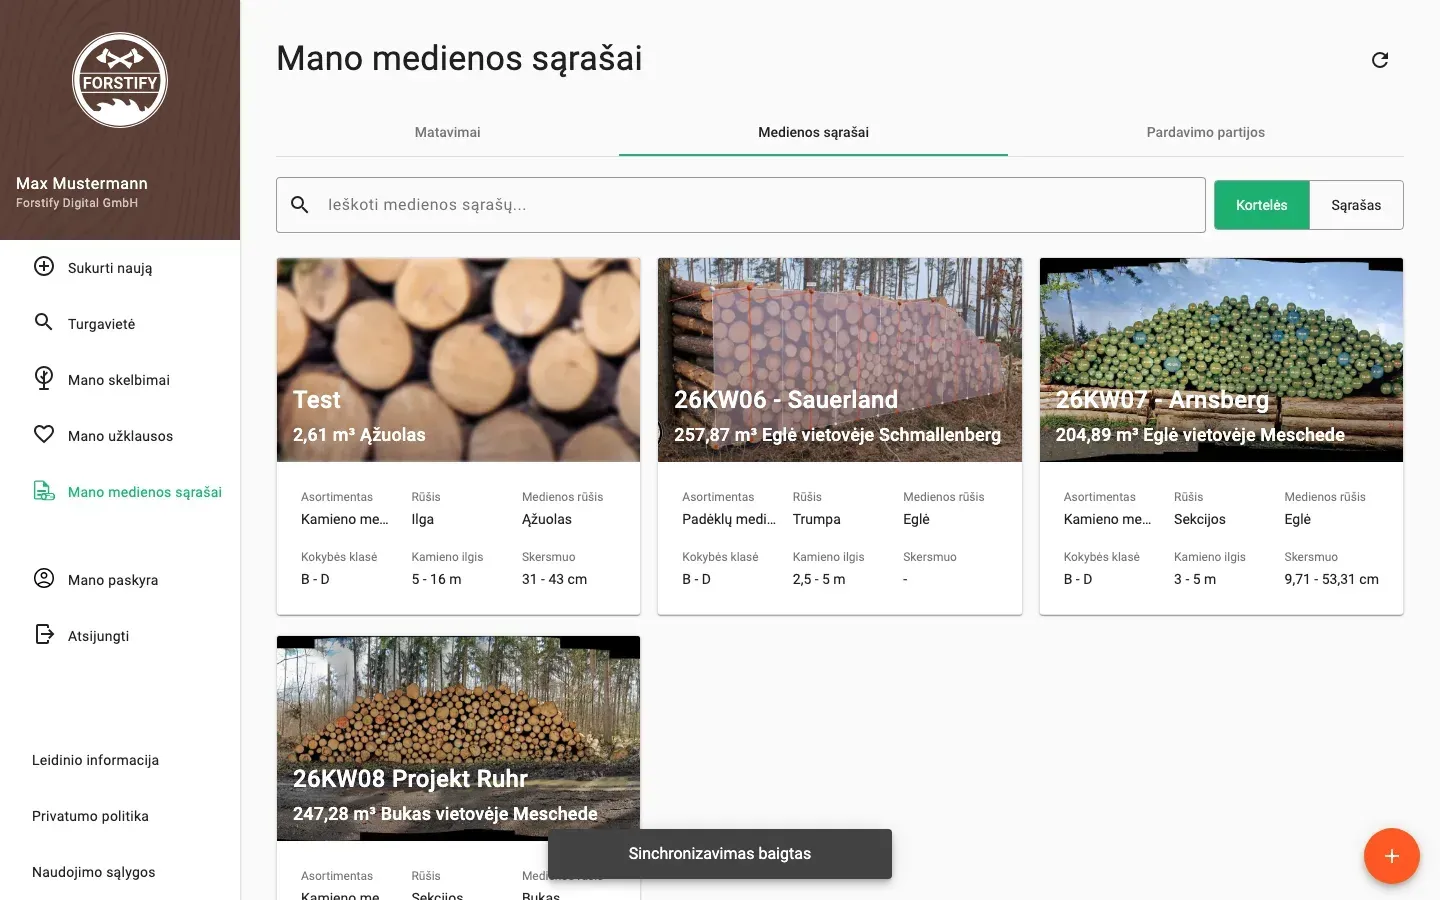1440x900 pixels.
Task: Open the 26KW06 - Sauerland card image
Action: [x=840, y=360]
